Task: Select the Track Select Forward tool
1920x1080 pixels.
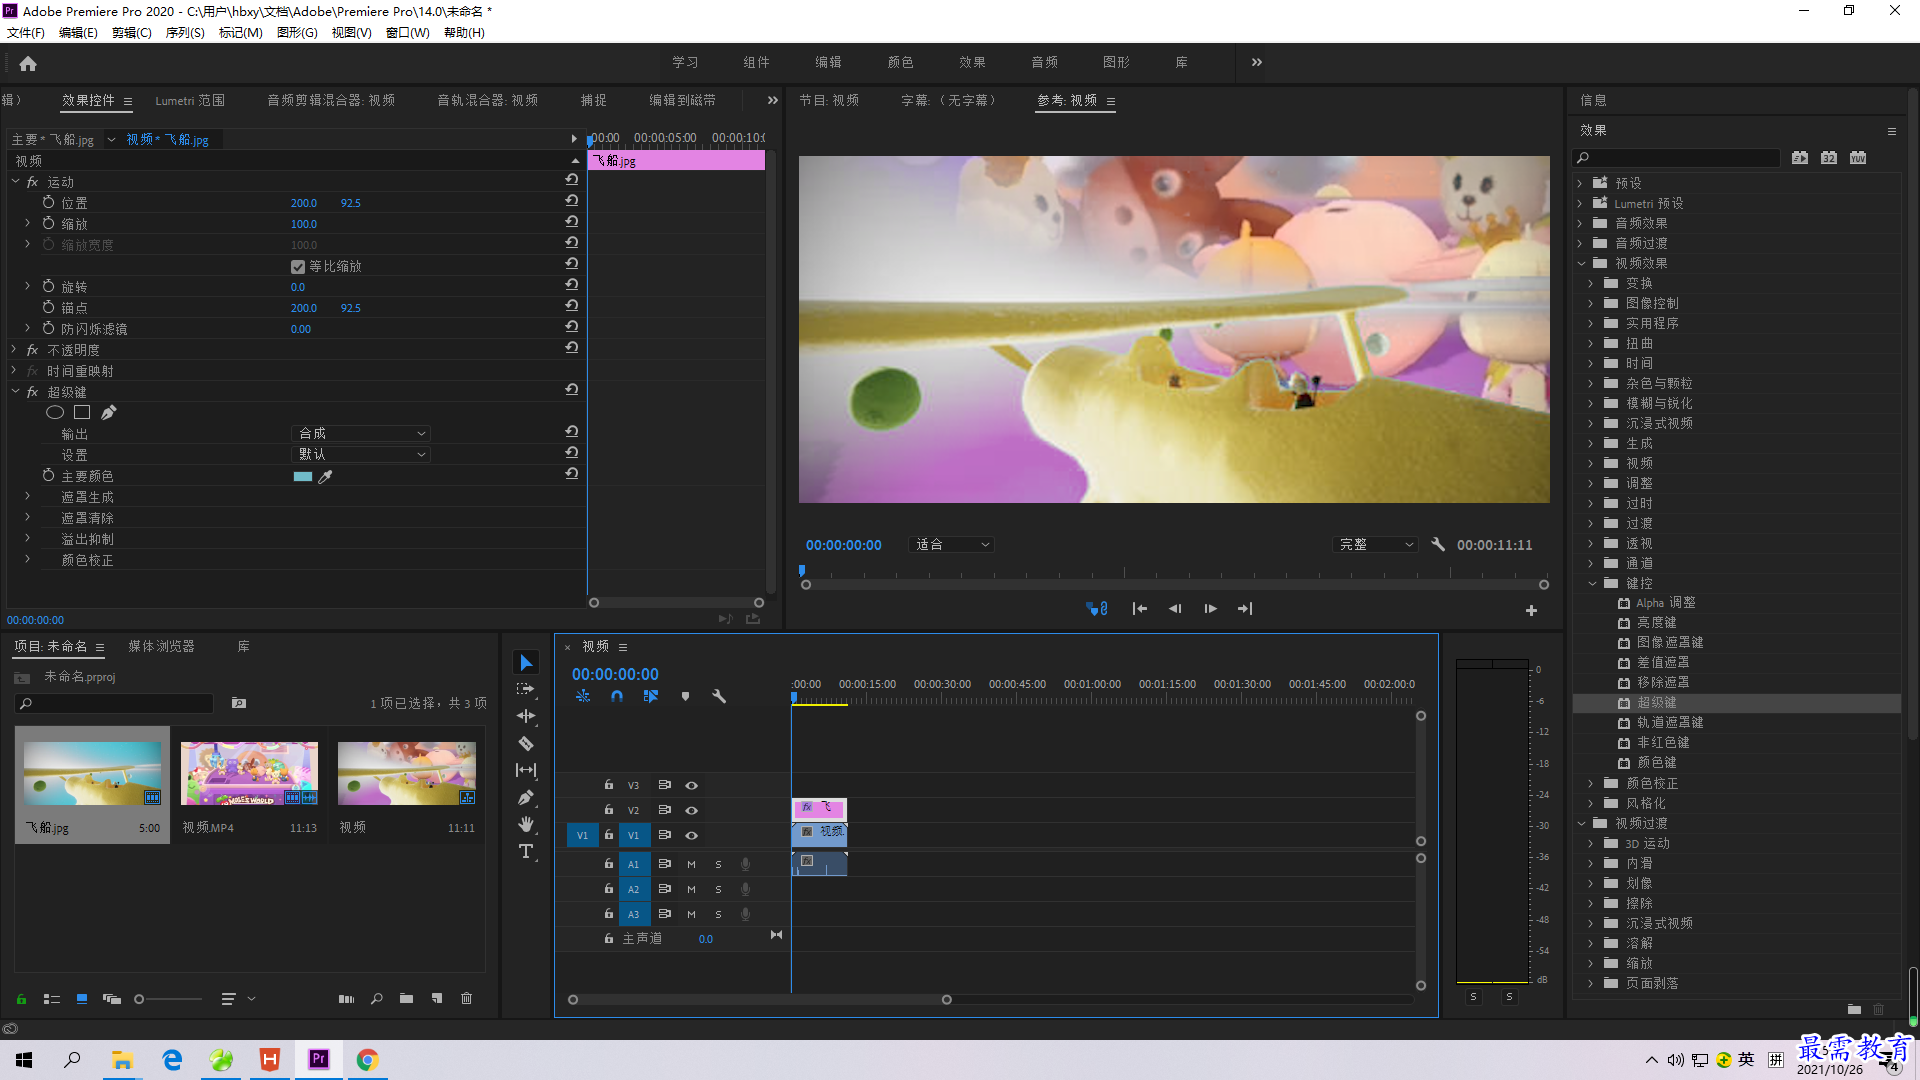Action: coord(526,689)
